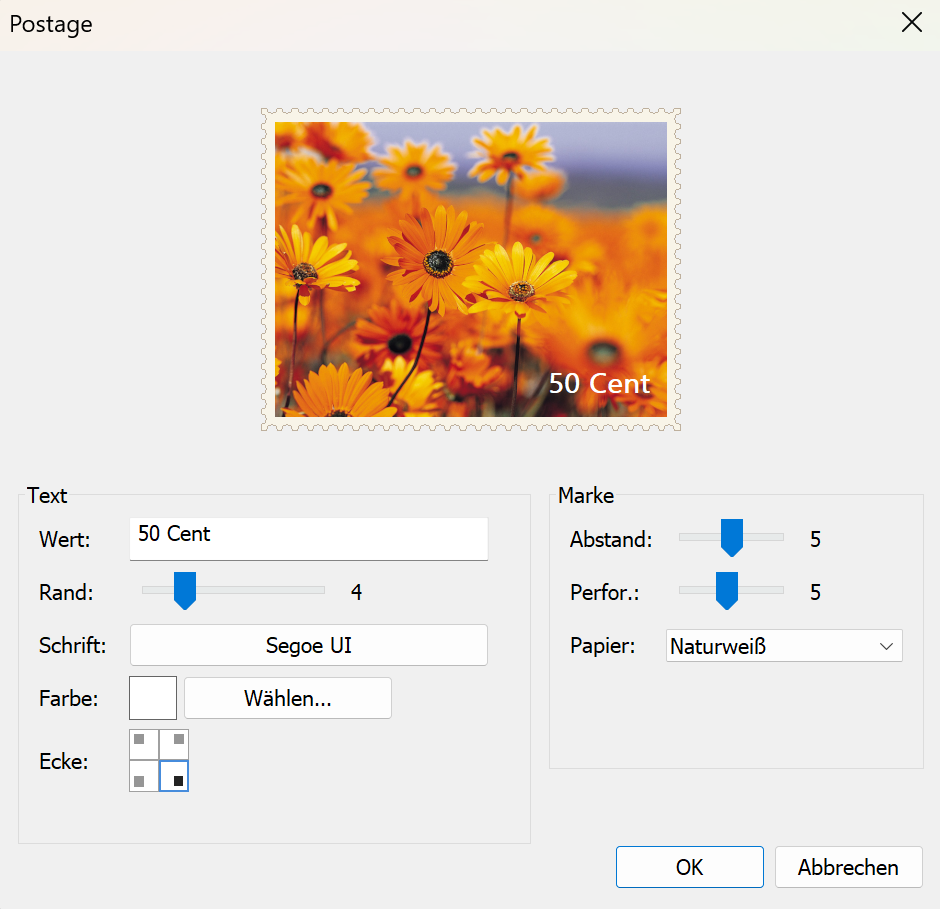Click into the Wert text field
The height and width of the screenshot is (909, 940).
[308, 538]
